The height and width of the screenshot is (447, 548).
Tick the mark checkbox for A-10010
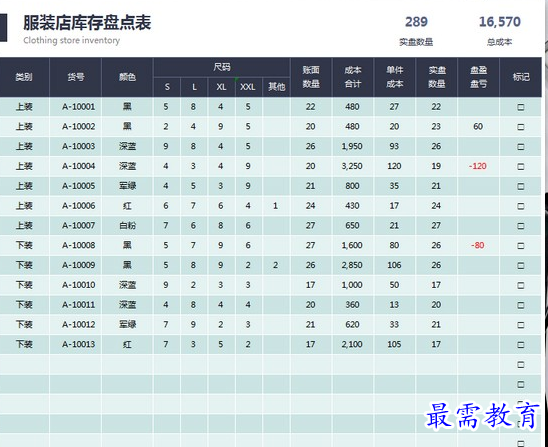click(x=520, y=286)
